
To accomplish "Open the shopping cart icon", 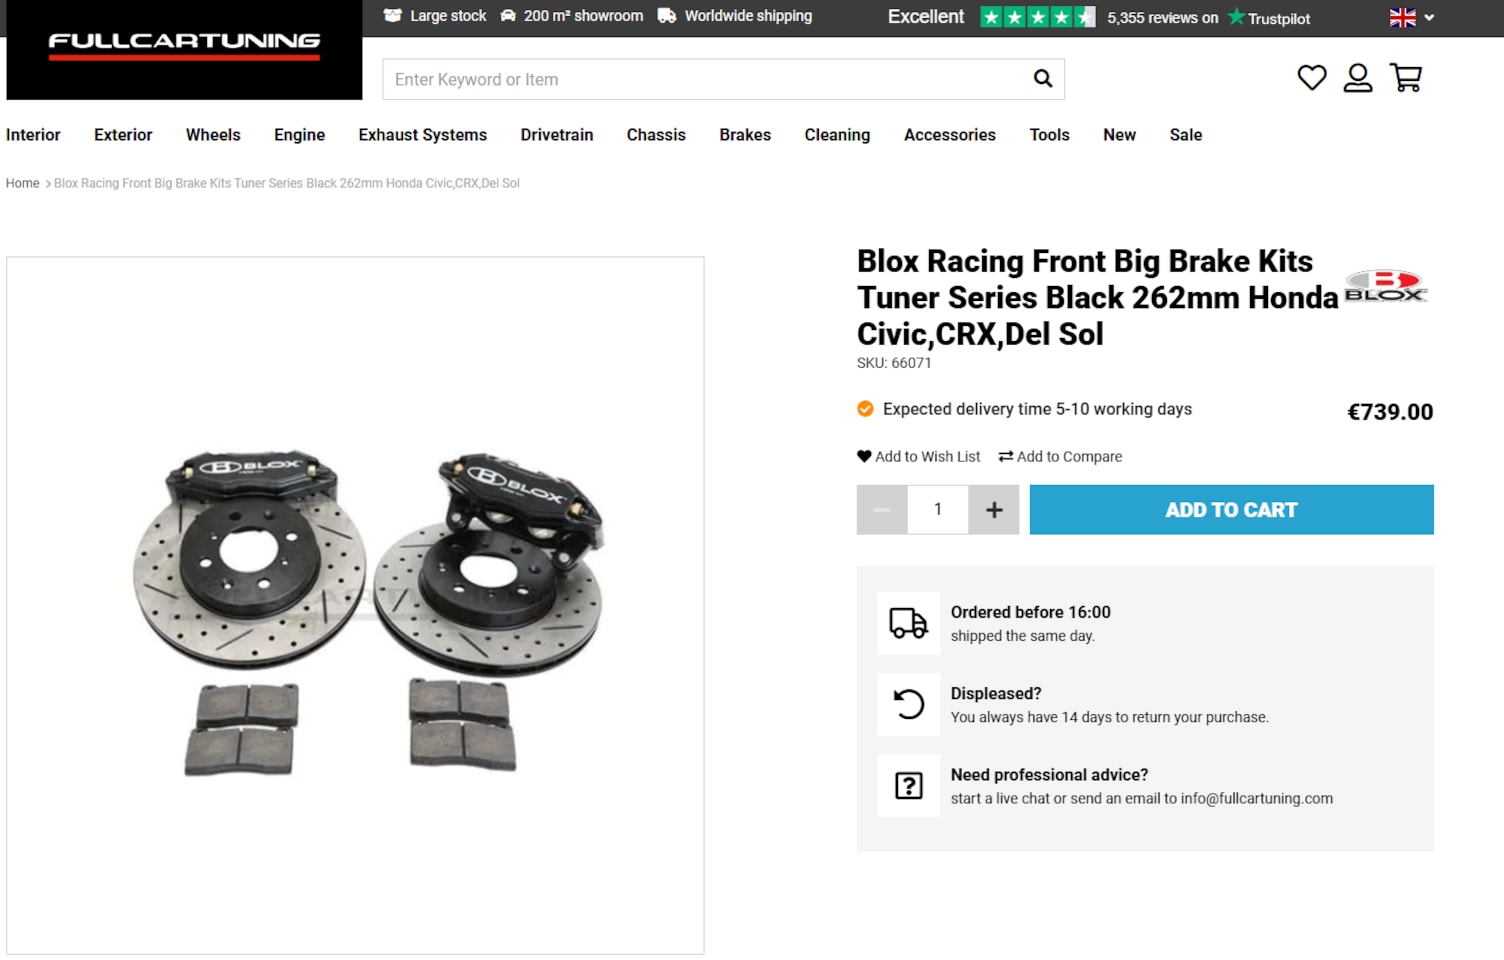I will point(1406,78).
